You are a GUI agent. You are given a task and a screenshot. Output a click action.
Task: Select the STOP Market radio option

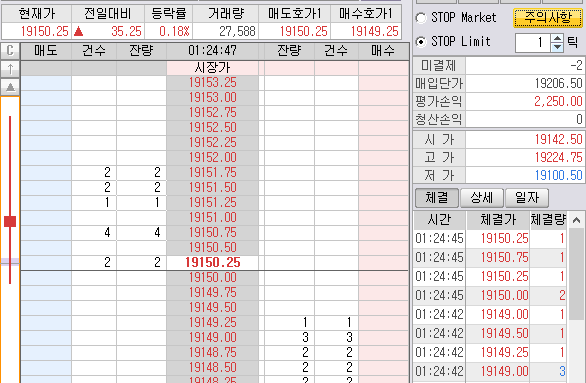(x=421, y=18)
